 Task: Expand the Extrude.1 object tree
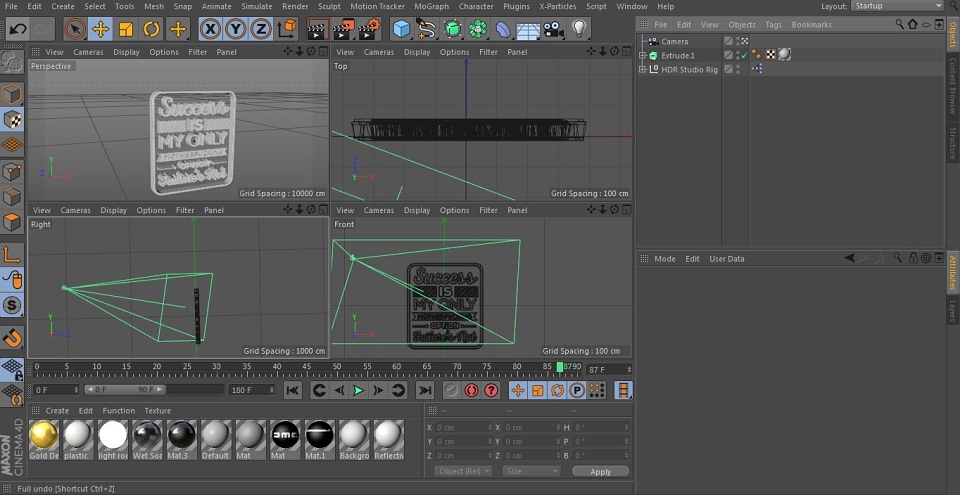pos(642,55)
